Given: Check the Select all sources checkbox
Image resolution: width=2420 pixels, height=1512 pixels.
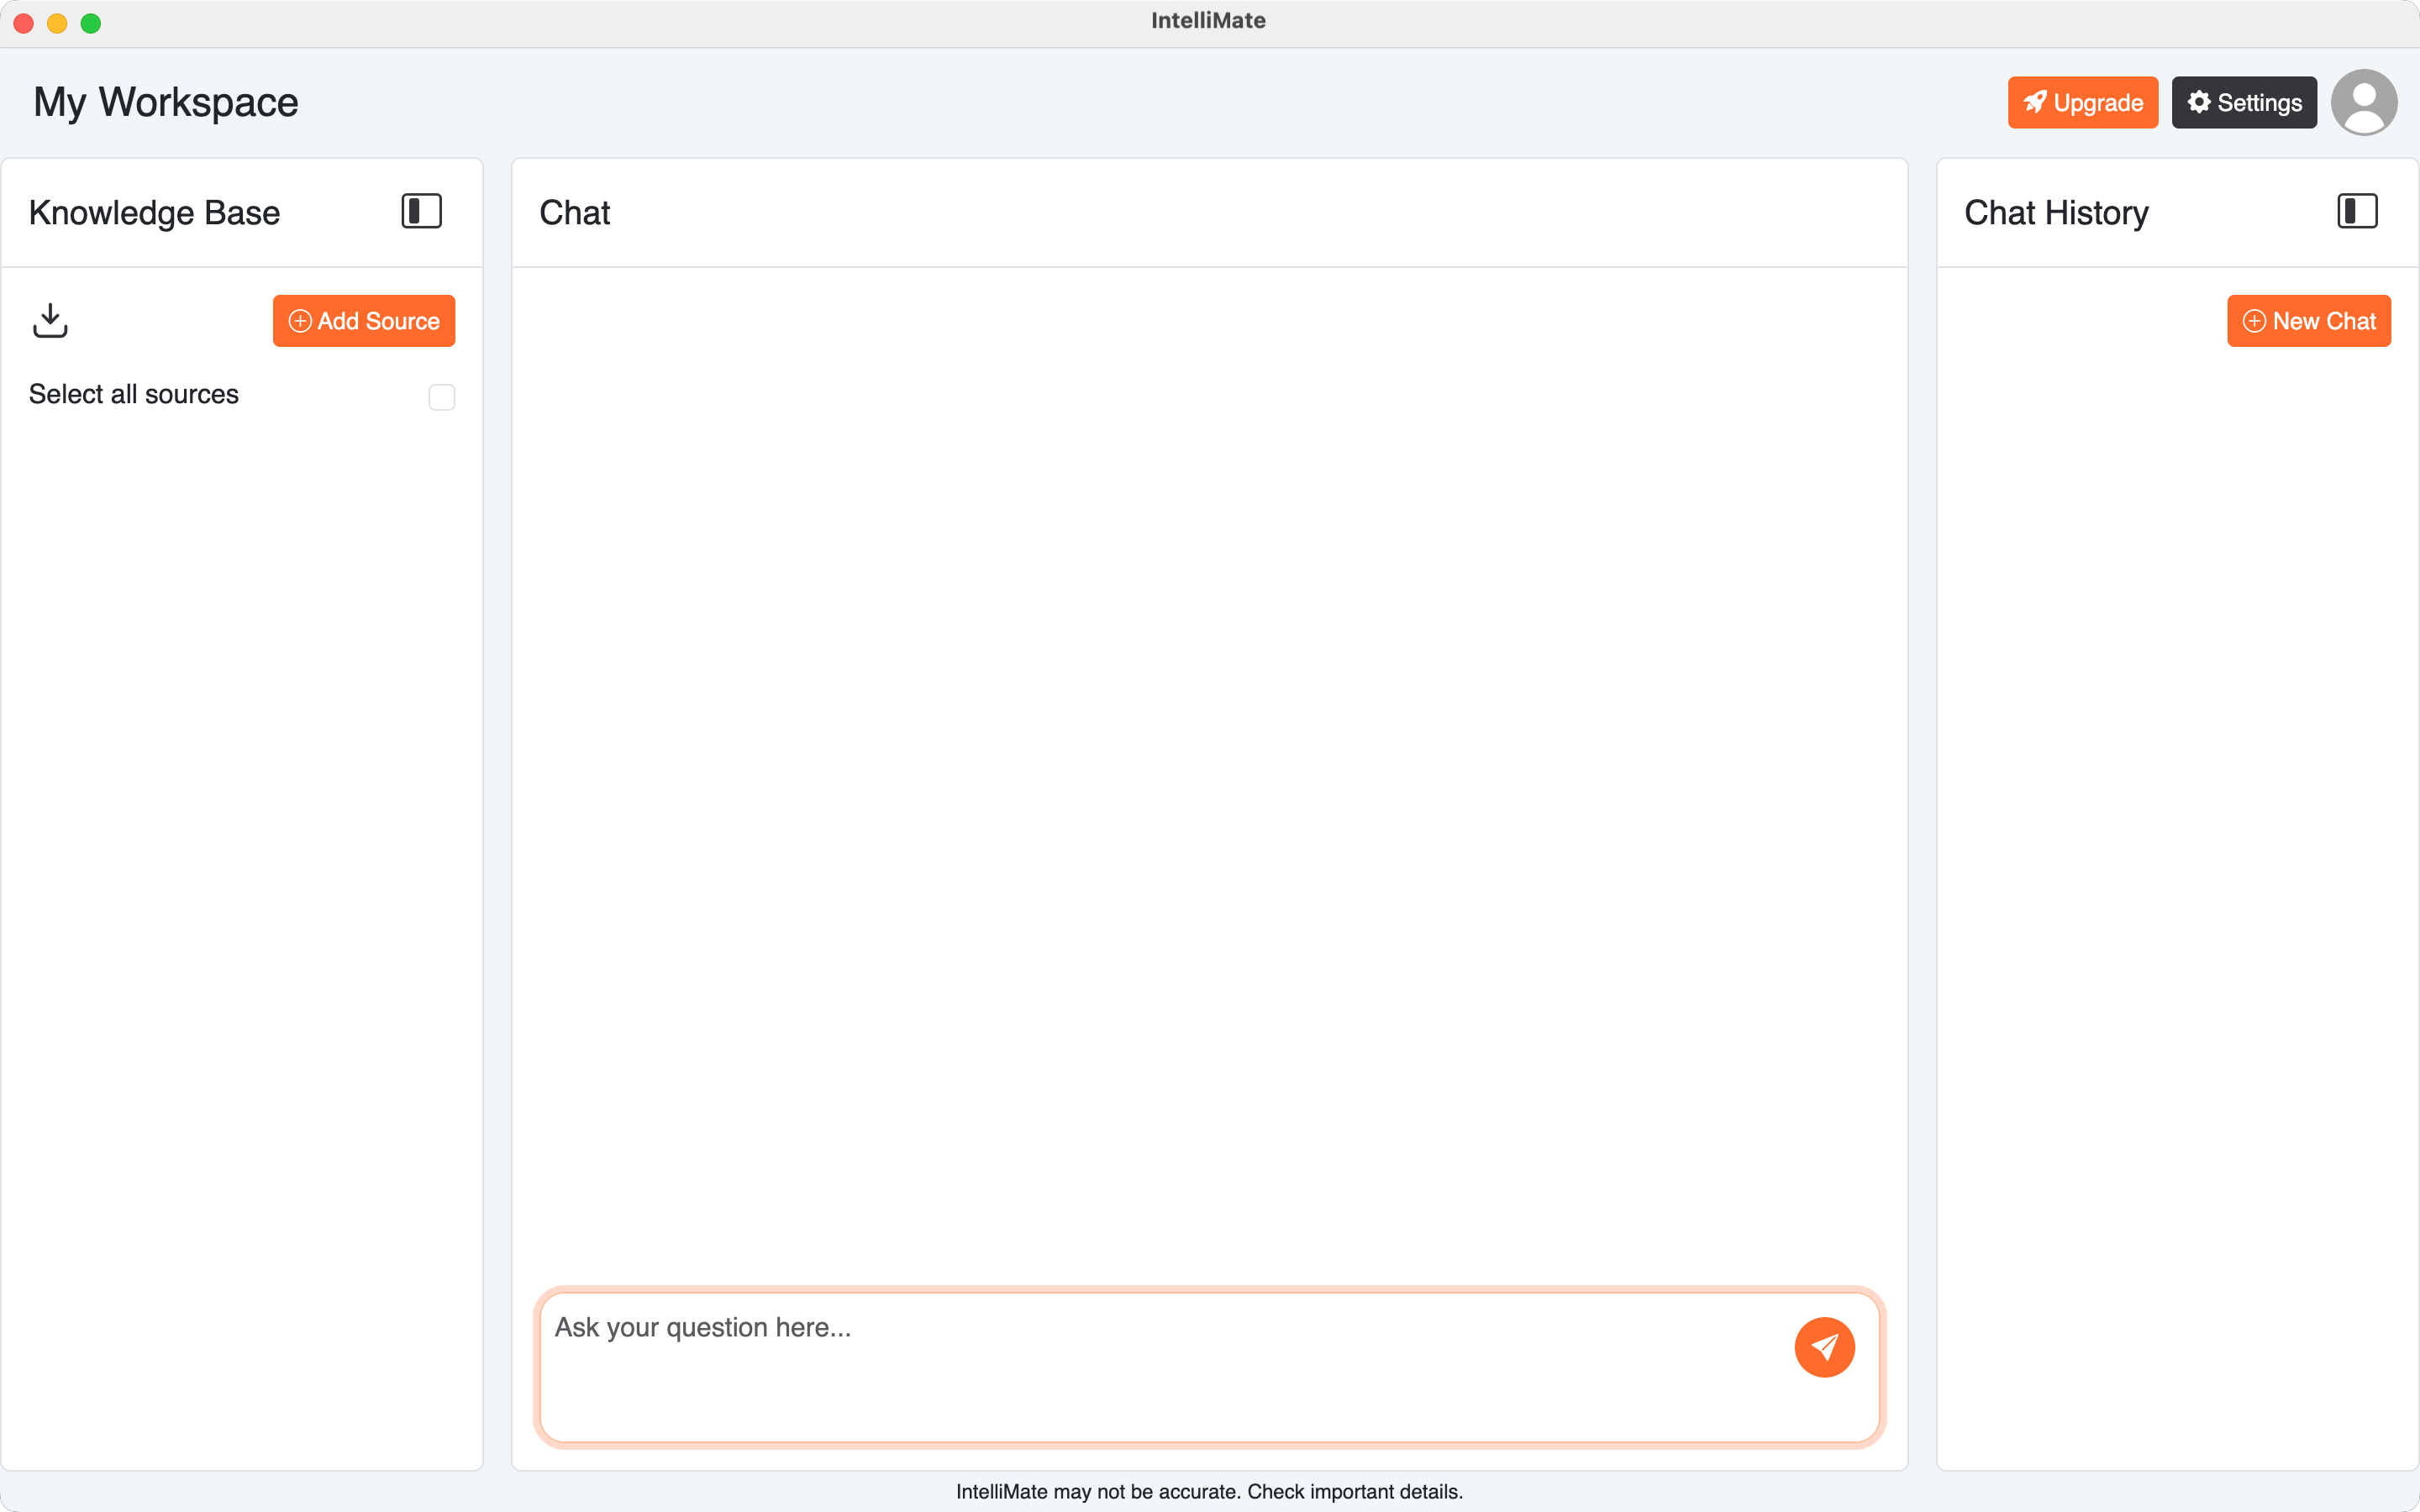Looking at the screenshot, I should click(440, 397).
